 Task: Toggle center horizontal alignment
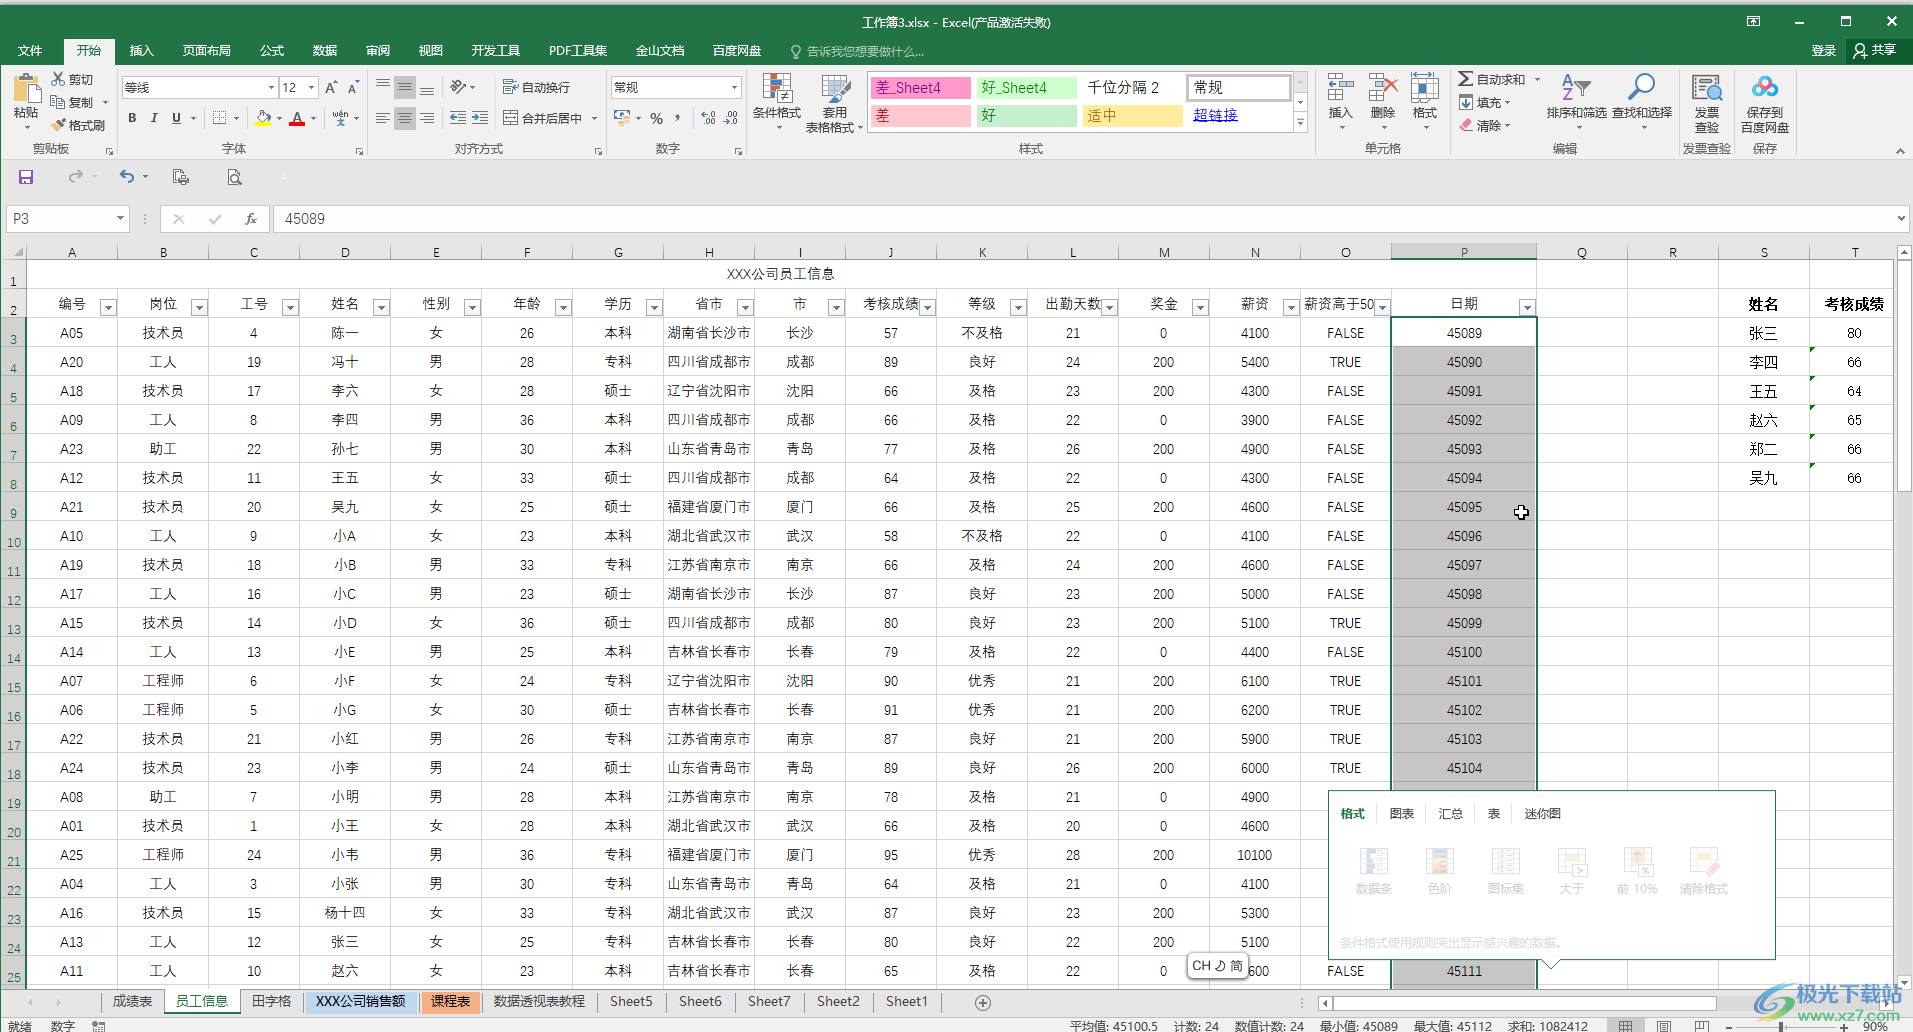coord(405,118)
